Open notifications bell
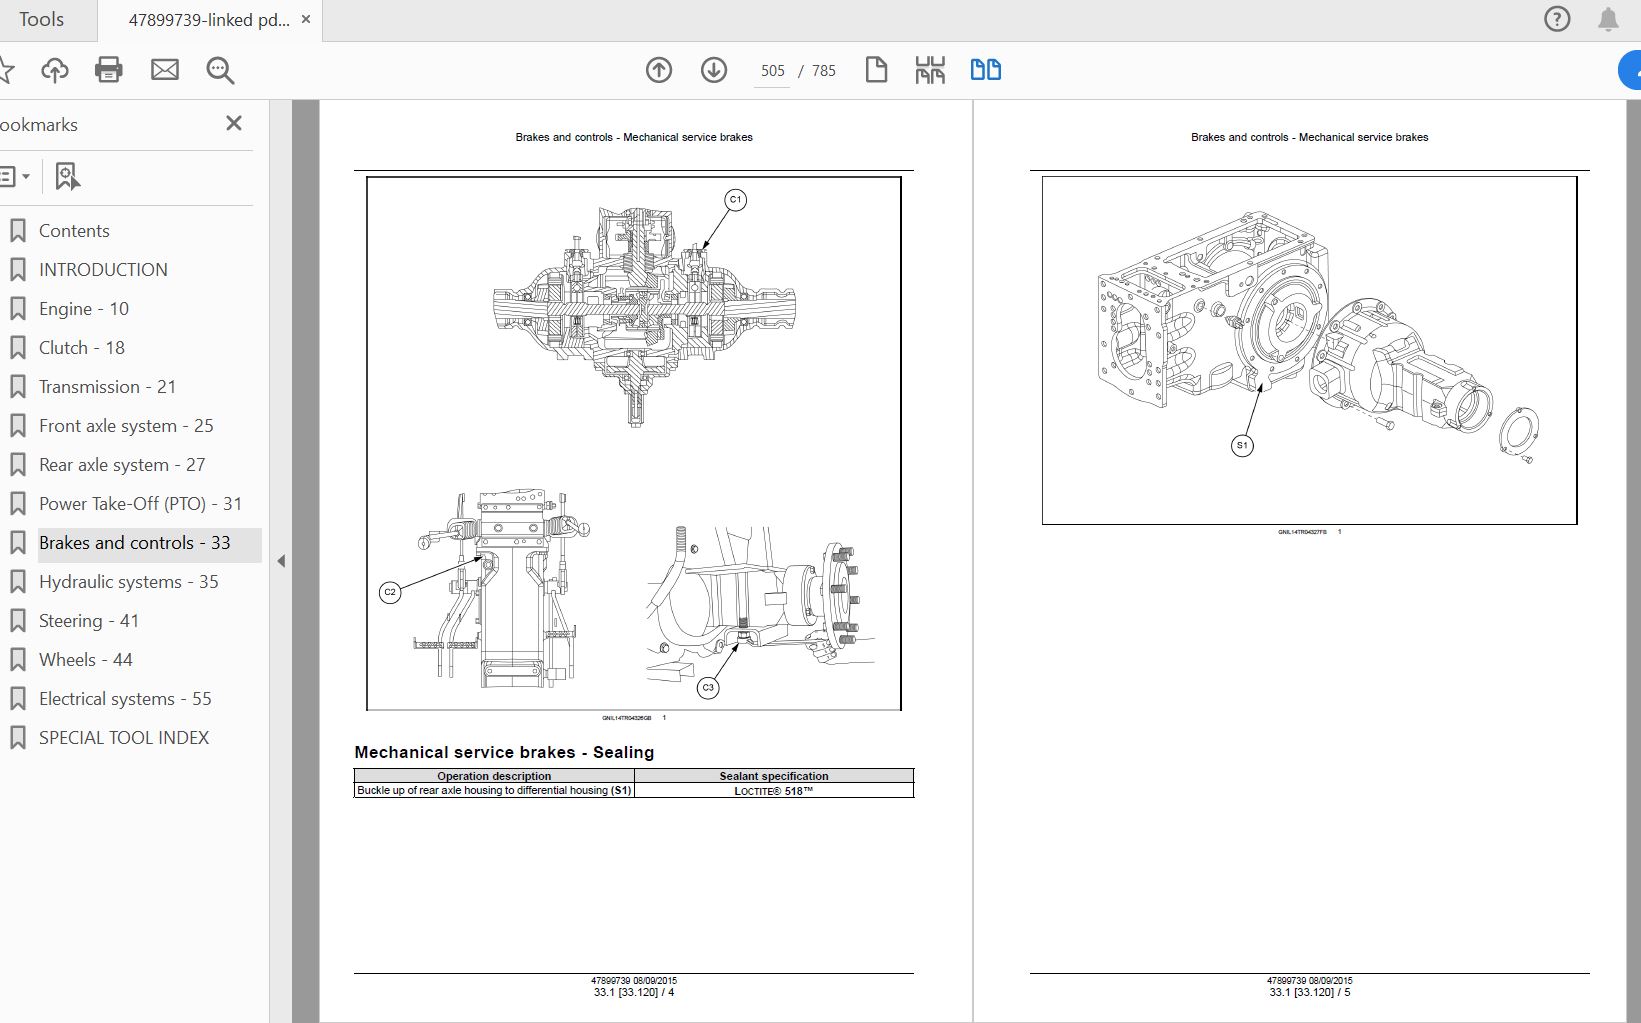1641x1023 pixels. click(x=1608, y=19)
